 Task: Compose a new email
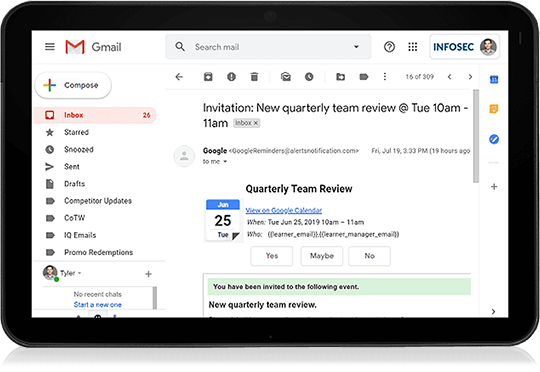(73, 85)
